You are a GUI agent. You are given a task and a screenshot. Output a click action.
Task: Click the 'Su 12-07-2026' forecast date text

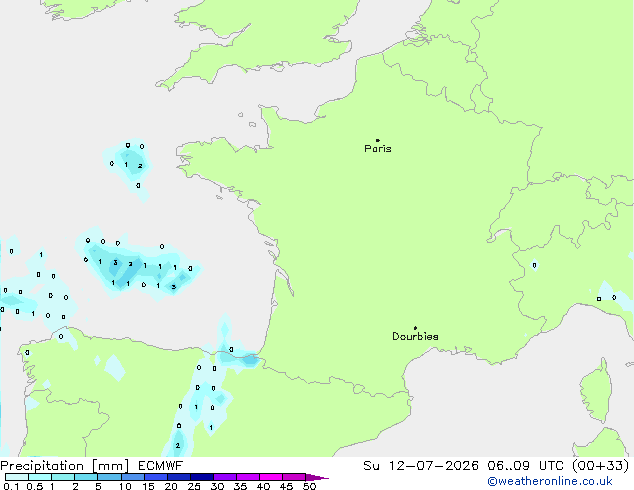421,466
